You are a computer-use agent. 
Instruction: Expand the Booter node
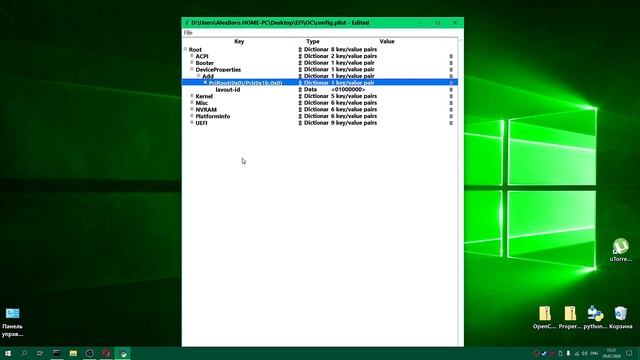(192, 62)
